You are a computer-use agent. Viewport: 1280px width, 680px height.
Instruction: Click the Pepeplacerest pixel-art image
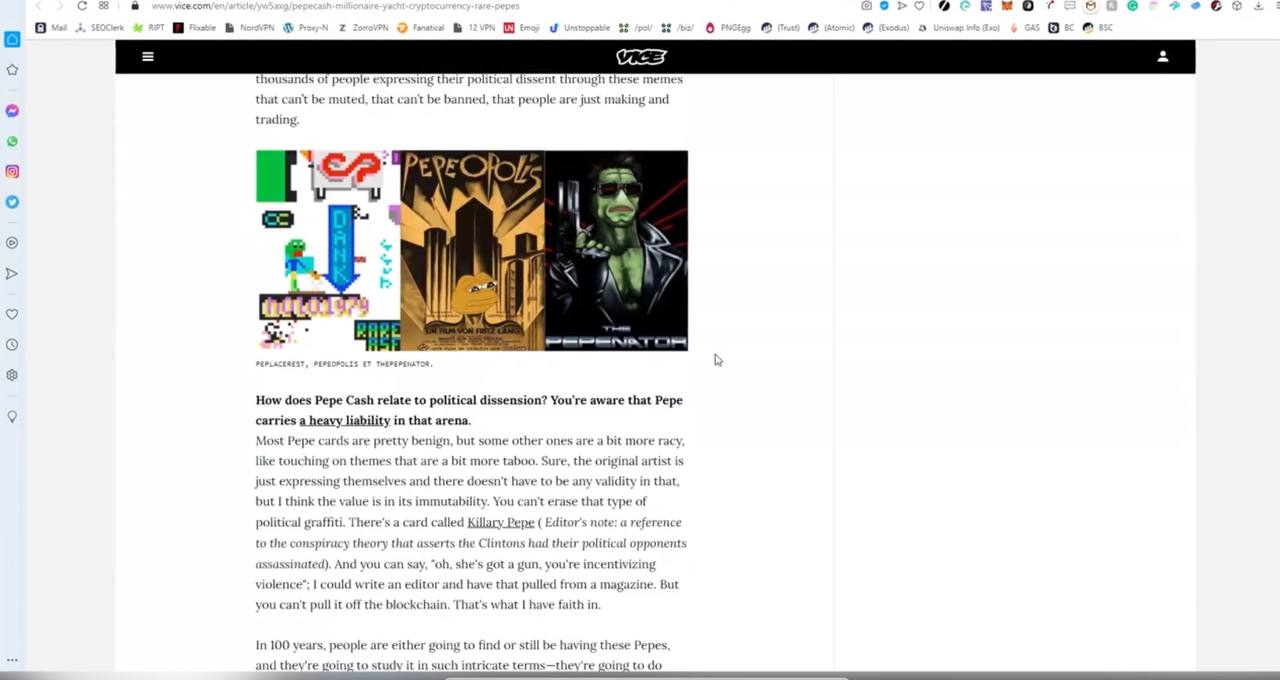tap(328, 250)
